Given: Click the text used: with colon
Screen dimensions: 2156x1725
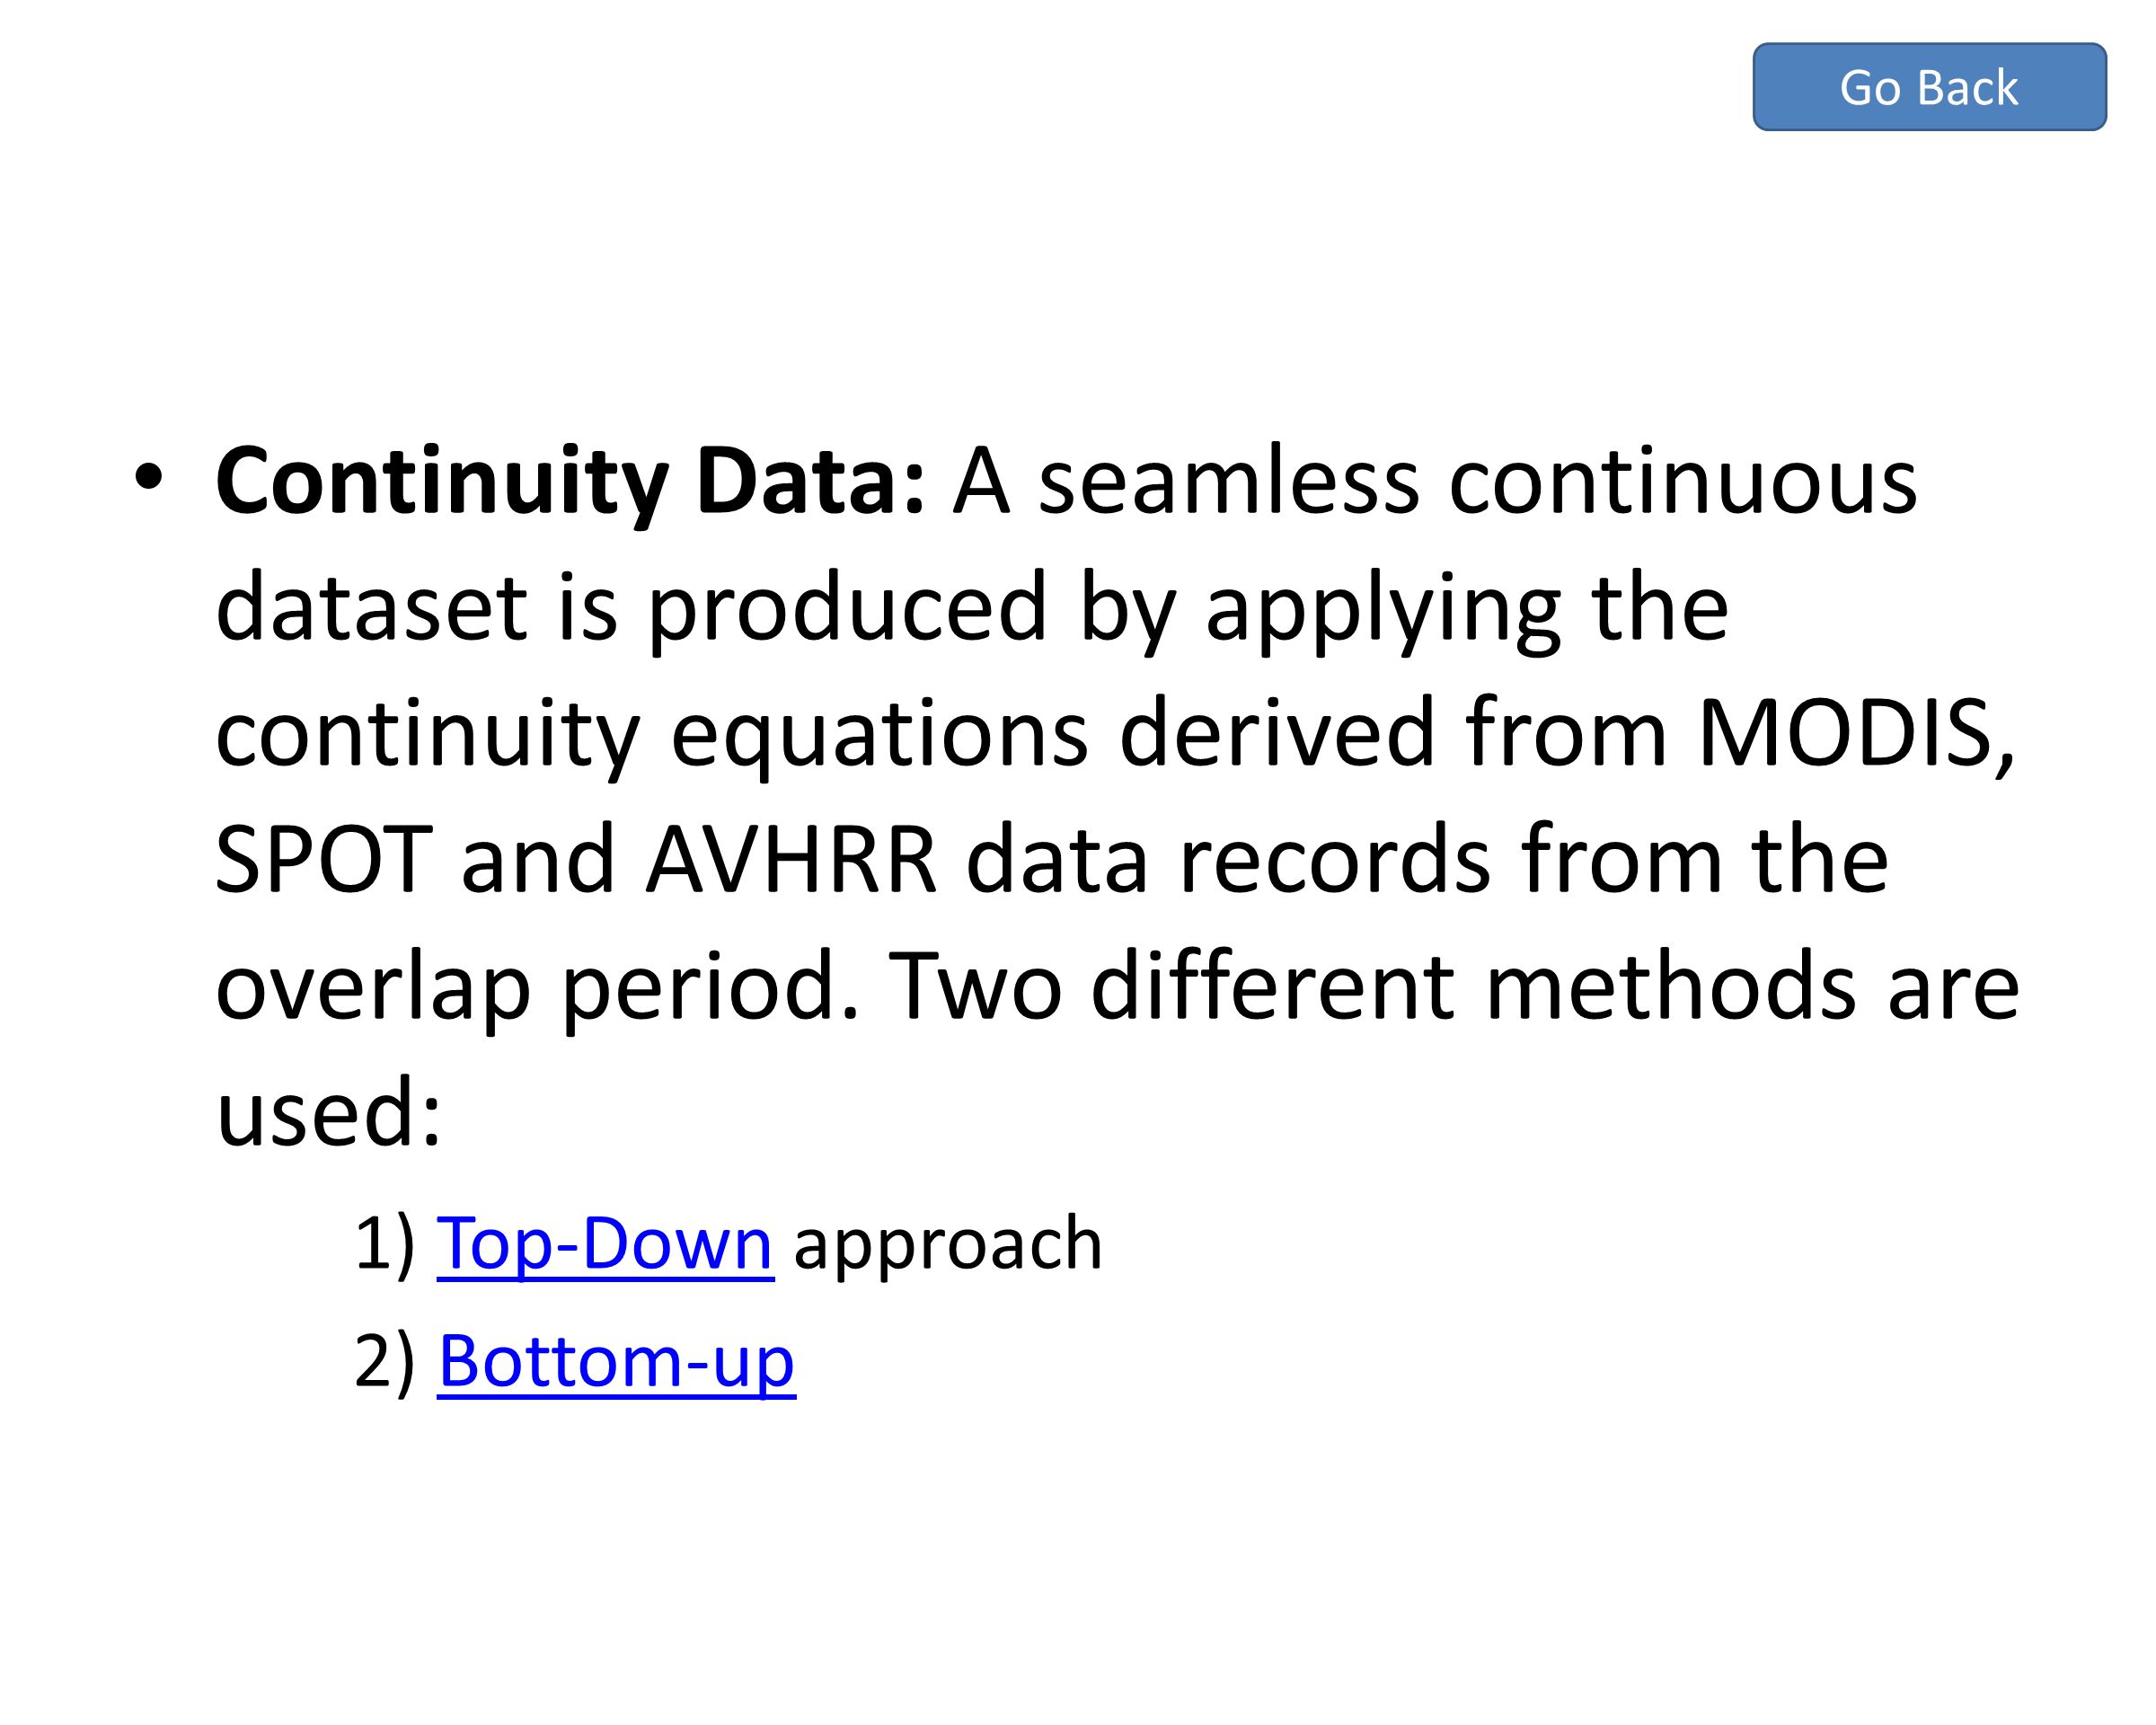Looking at the screenshot, I should pos(329,1113).
